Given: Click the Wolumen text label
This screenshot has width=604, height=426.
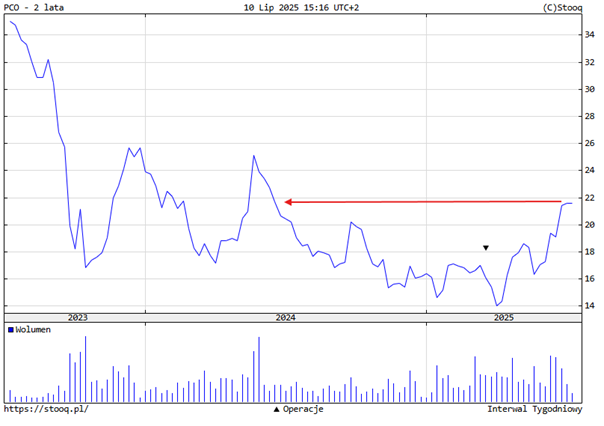Looking at the screenshot, I should 33,329.
